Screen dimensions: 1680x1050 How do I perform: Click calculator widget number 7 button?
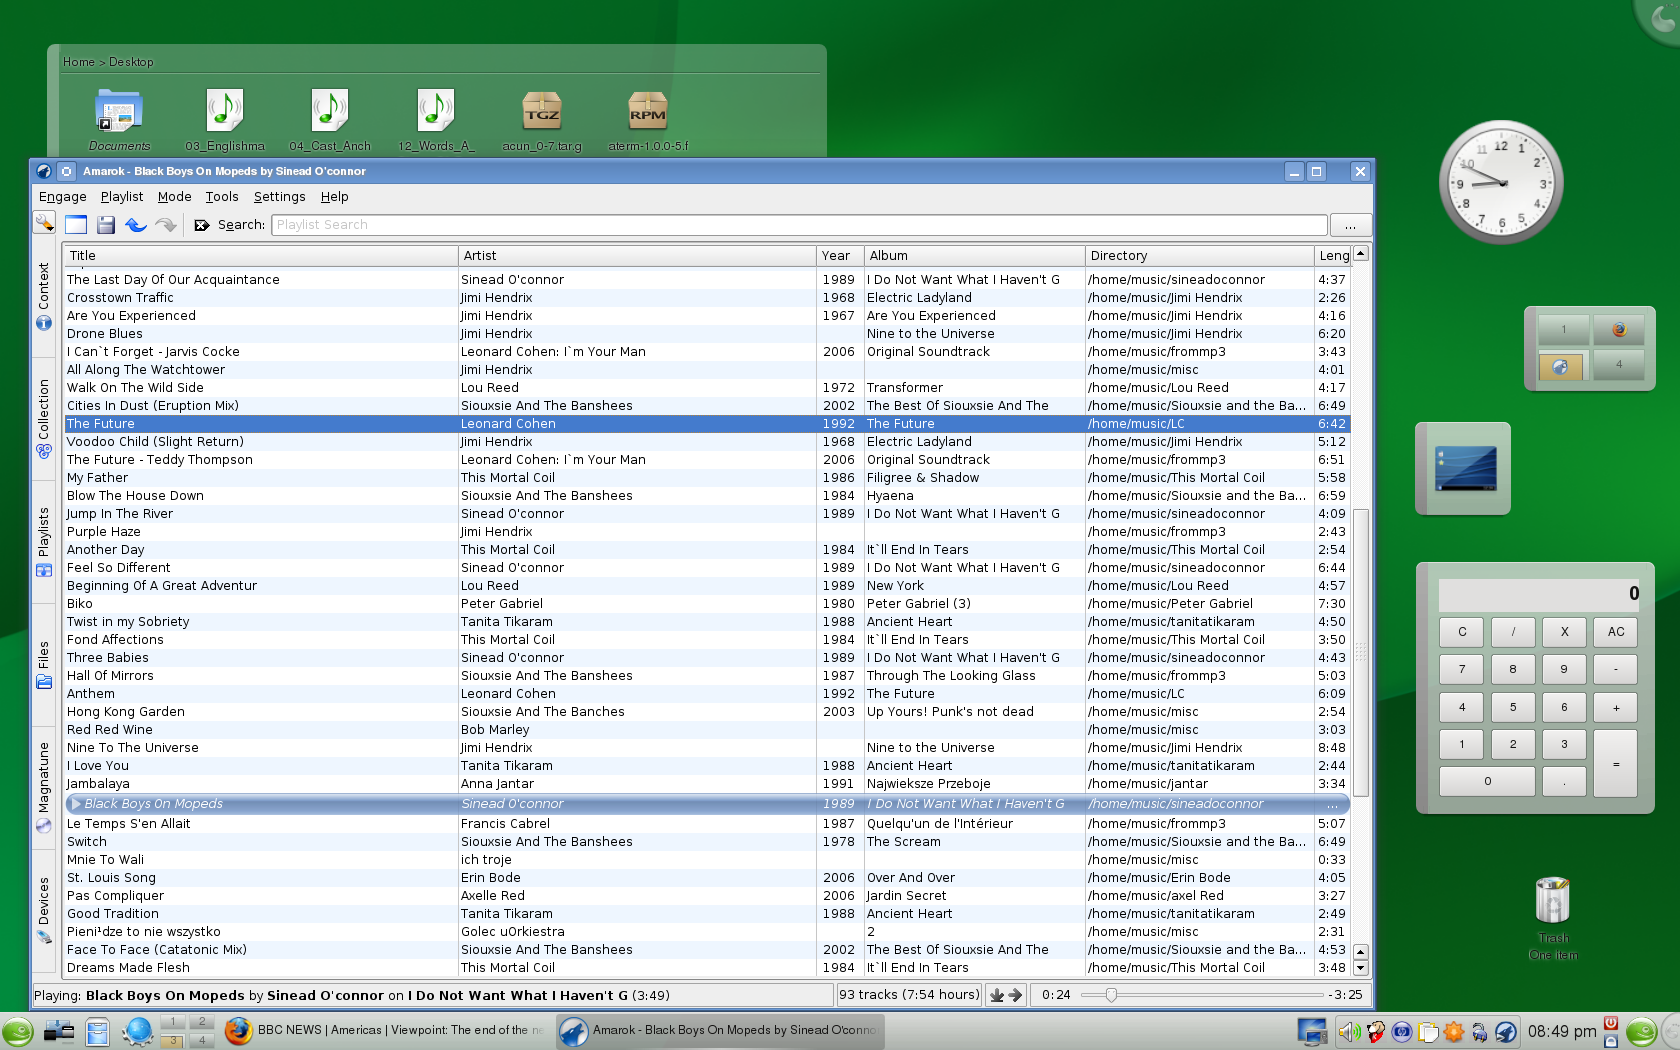point(1462,669)
